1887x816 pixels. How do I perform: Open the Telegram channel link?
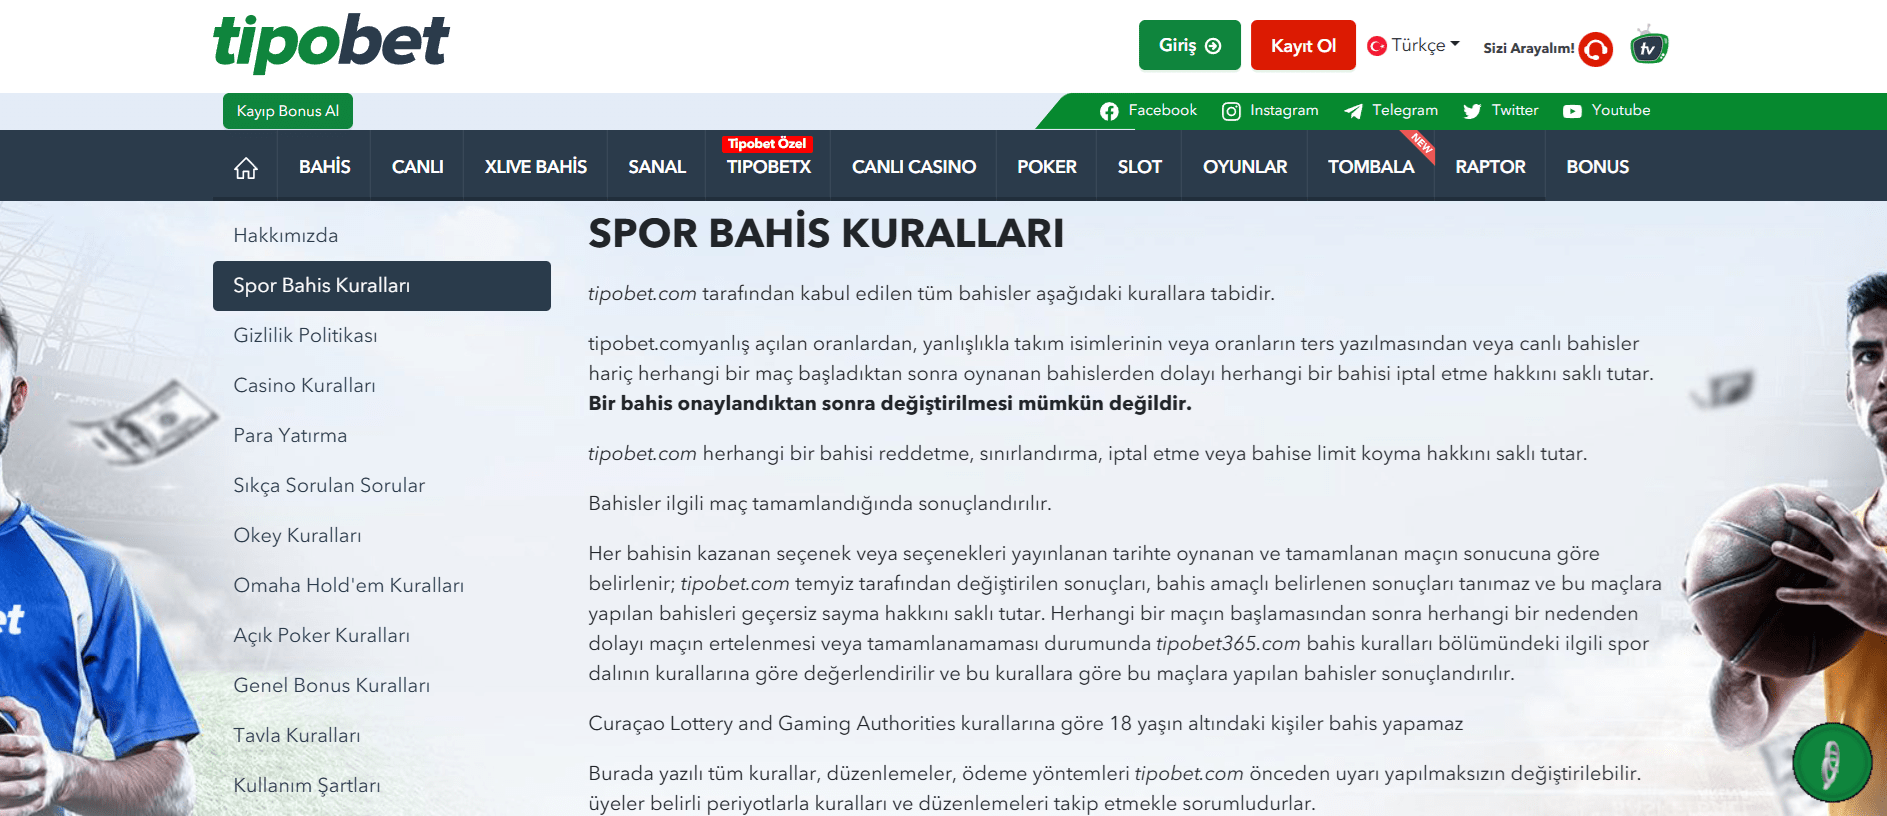pos(1391,111)
